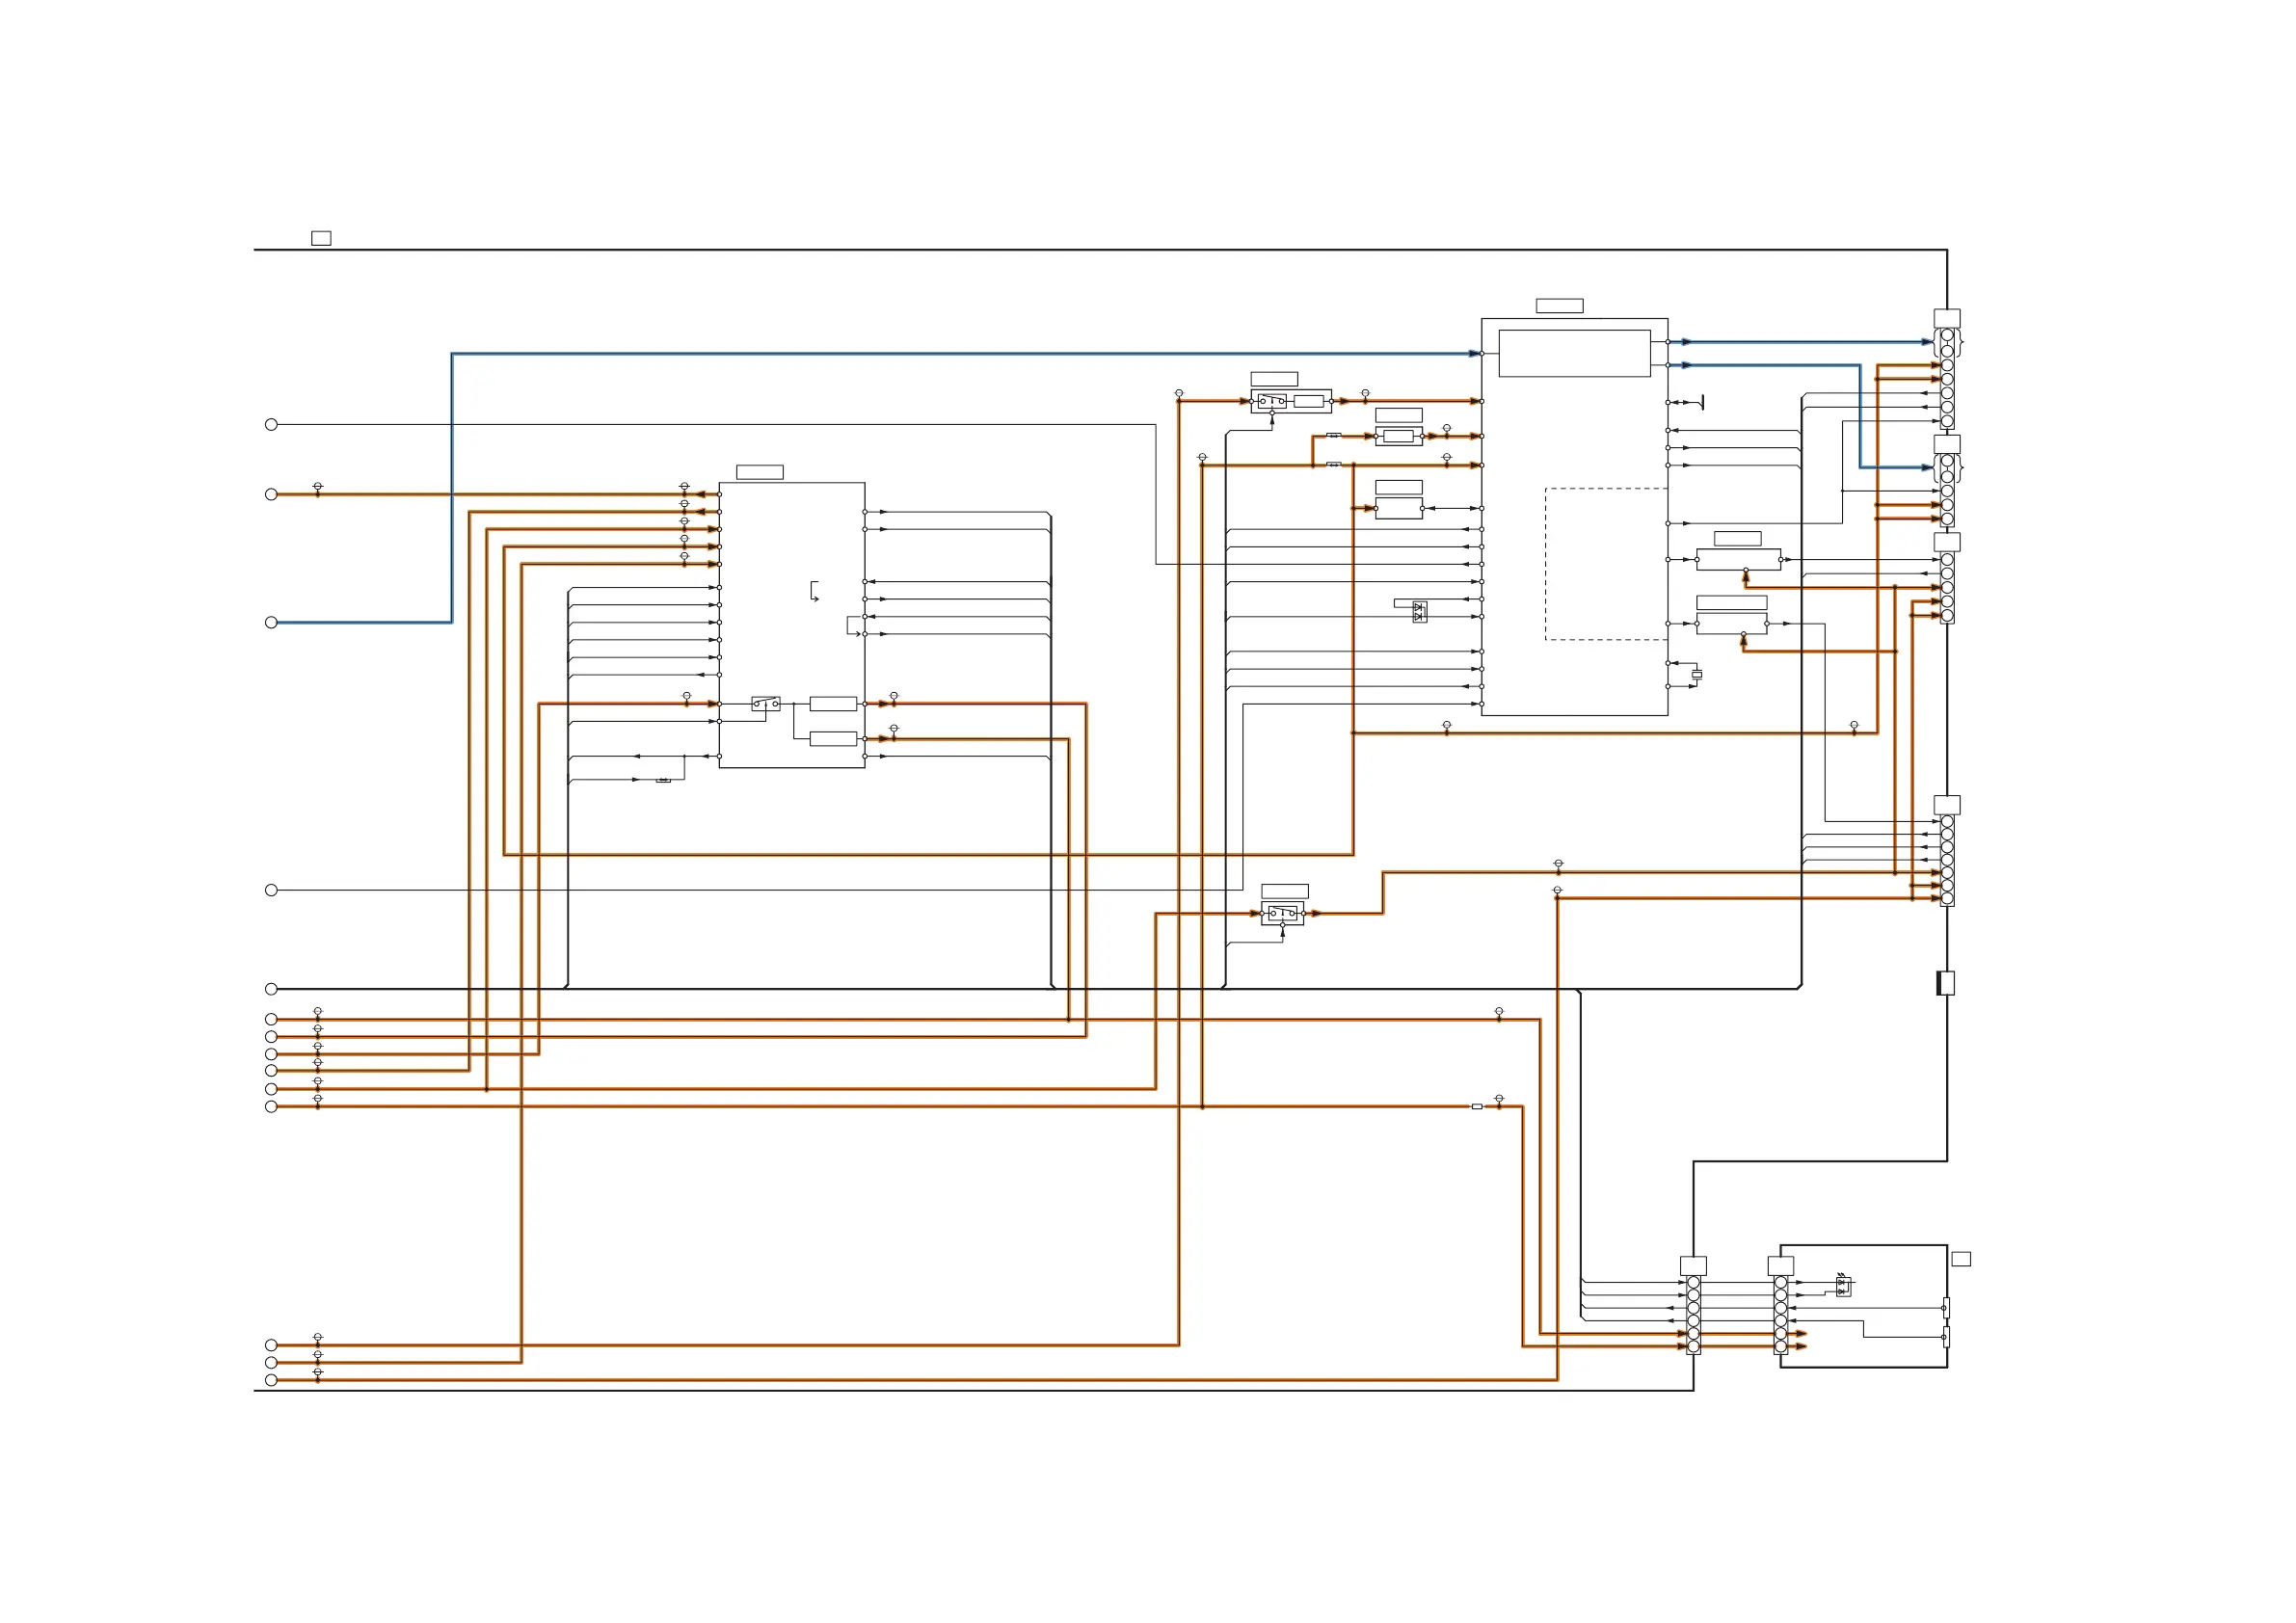
Task: Click the wide inner rectangle atop the large IC
Action: 1574,353
